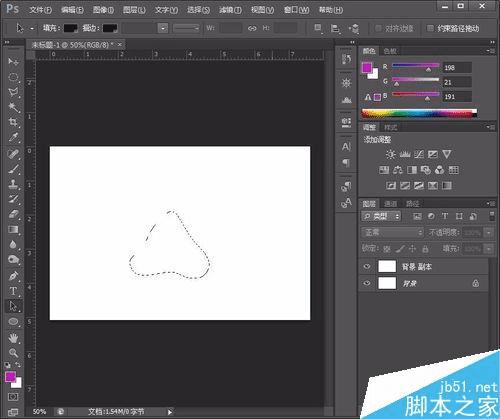The width and height of the screenshot is (500, 419).
Task: Add a Channel Mixer adjustment
Action: point(440,170)
